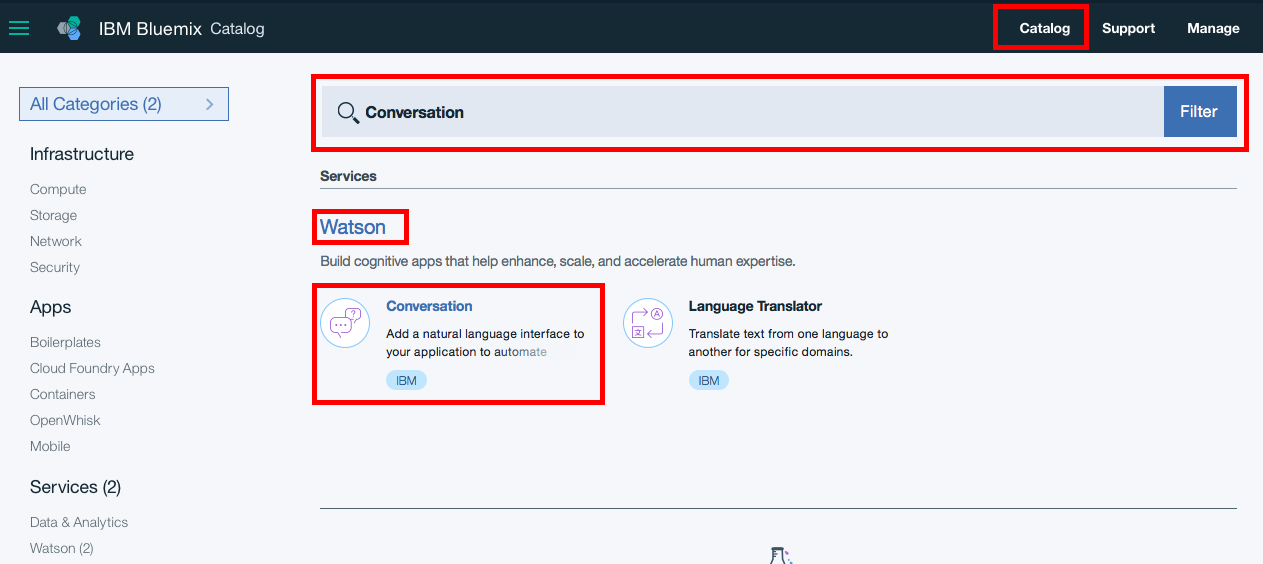This screenshot has height=564, width=1263.
Task: Click into the Conversation search field
Action: 743,111
